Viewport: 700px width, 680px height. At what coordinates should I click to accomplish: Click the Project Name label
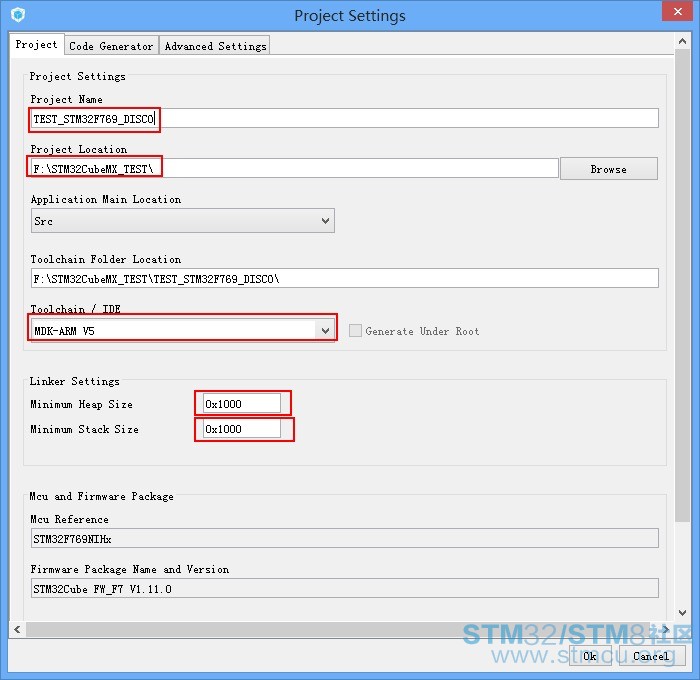pyautogui.click(x=67, y=100)
